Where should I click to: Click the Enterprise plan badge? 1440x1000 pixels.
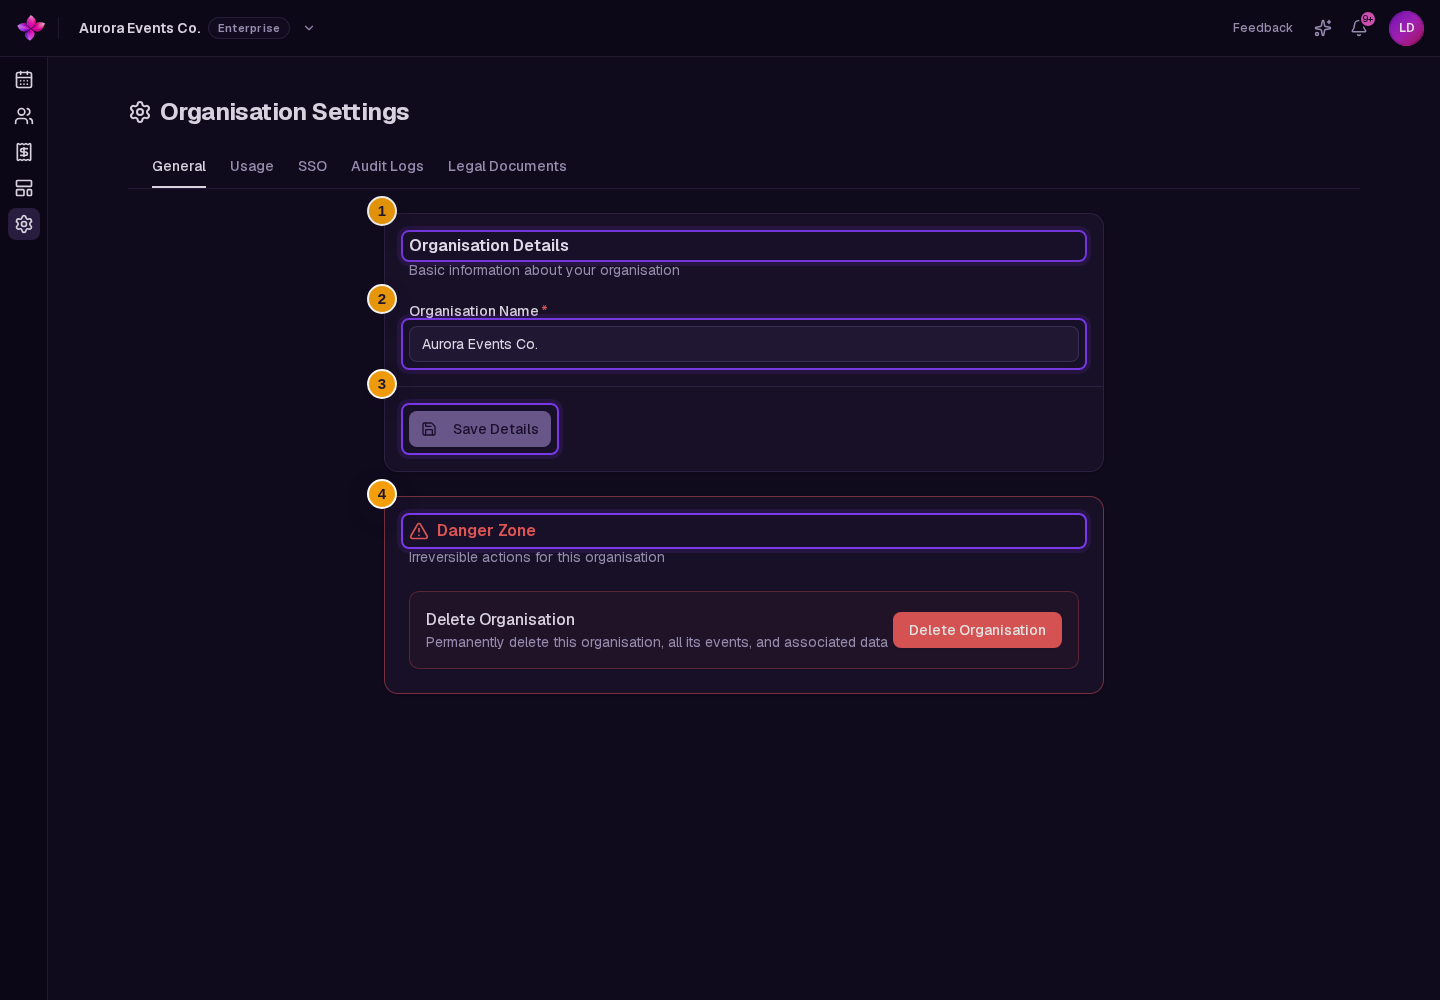click(x=249, y=28)
